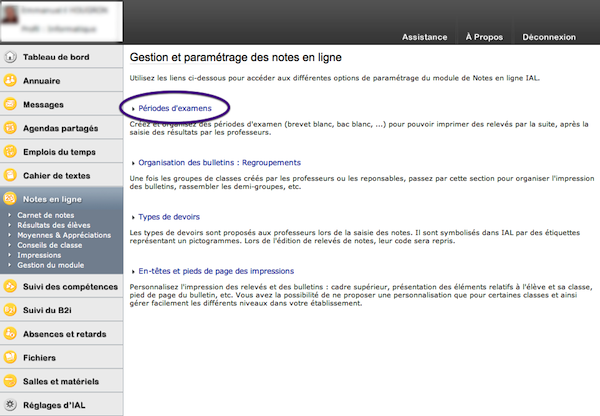Open Cahier de textes icon
600x416 pixels.
(x=10, y=176)
